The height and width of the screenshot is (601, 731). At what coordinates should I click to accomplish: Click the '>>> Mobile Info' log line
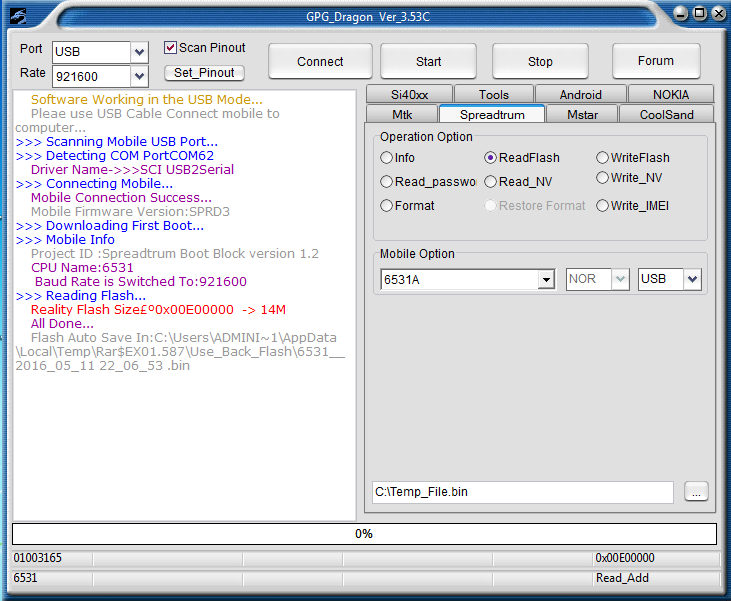[65, 240]
